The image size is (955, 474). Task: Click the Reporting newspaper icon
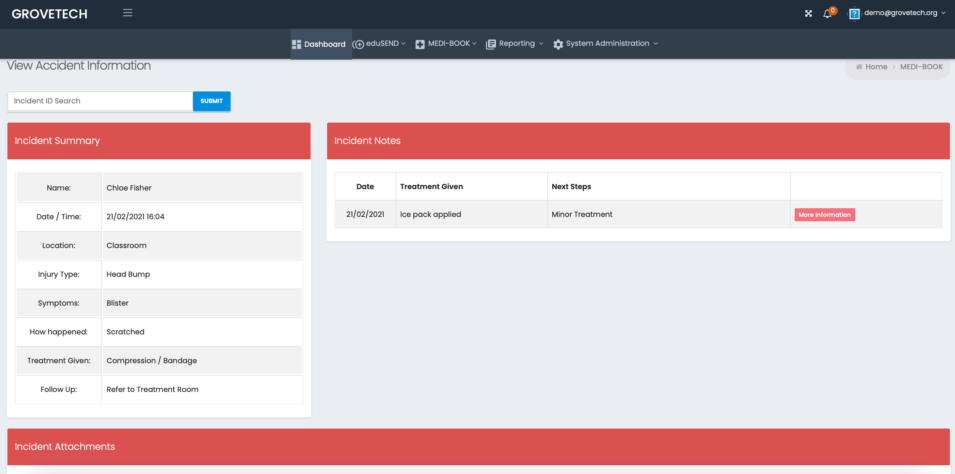click(x=491, y=44)
